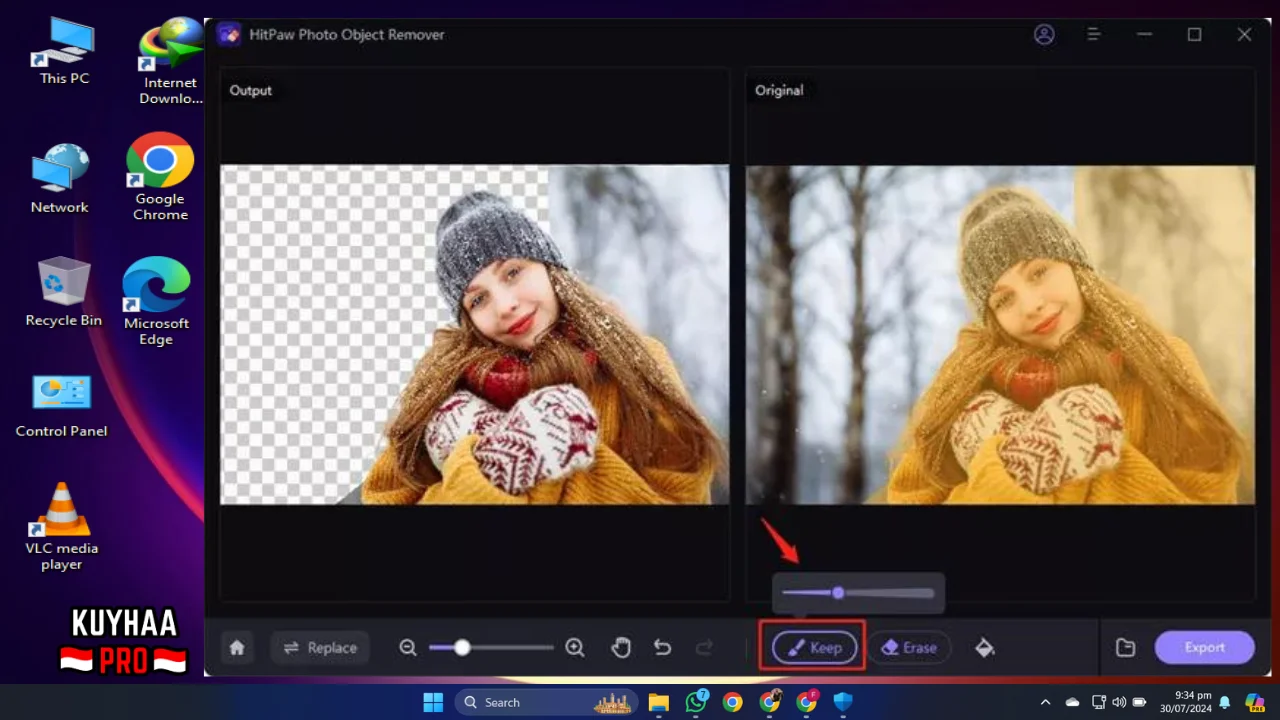Select the Keep brush tool

click(814, 647)
